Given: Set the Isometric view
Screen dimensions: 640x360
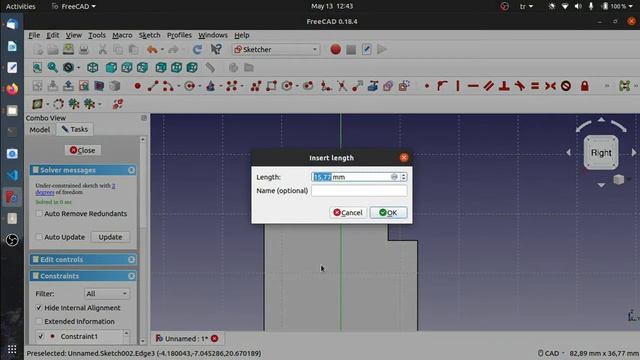Looking at the screenshot, I should coord(93,67).
